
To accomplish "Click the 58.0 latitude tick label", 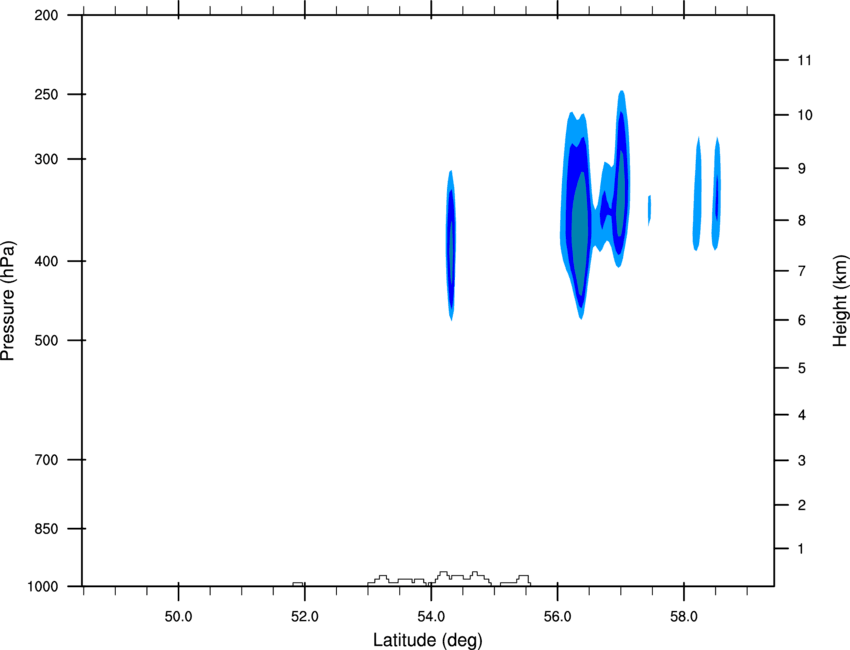I will 684,617.
